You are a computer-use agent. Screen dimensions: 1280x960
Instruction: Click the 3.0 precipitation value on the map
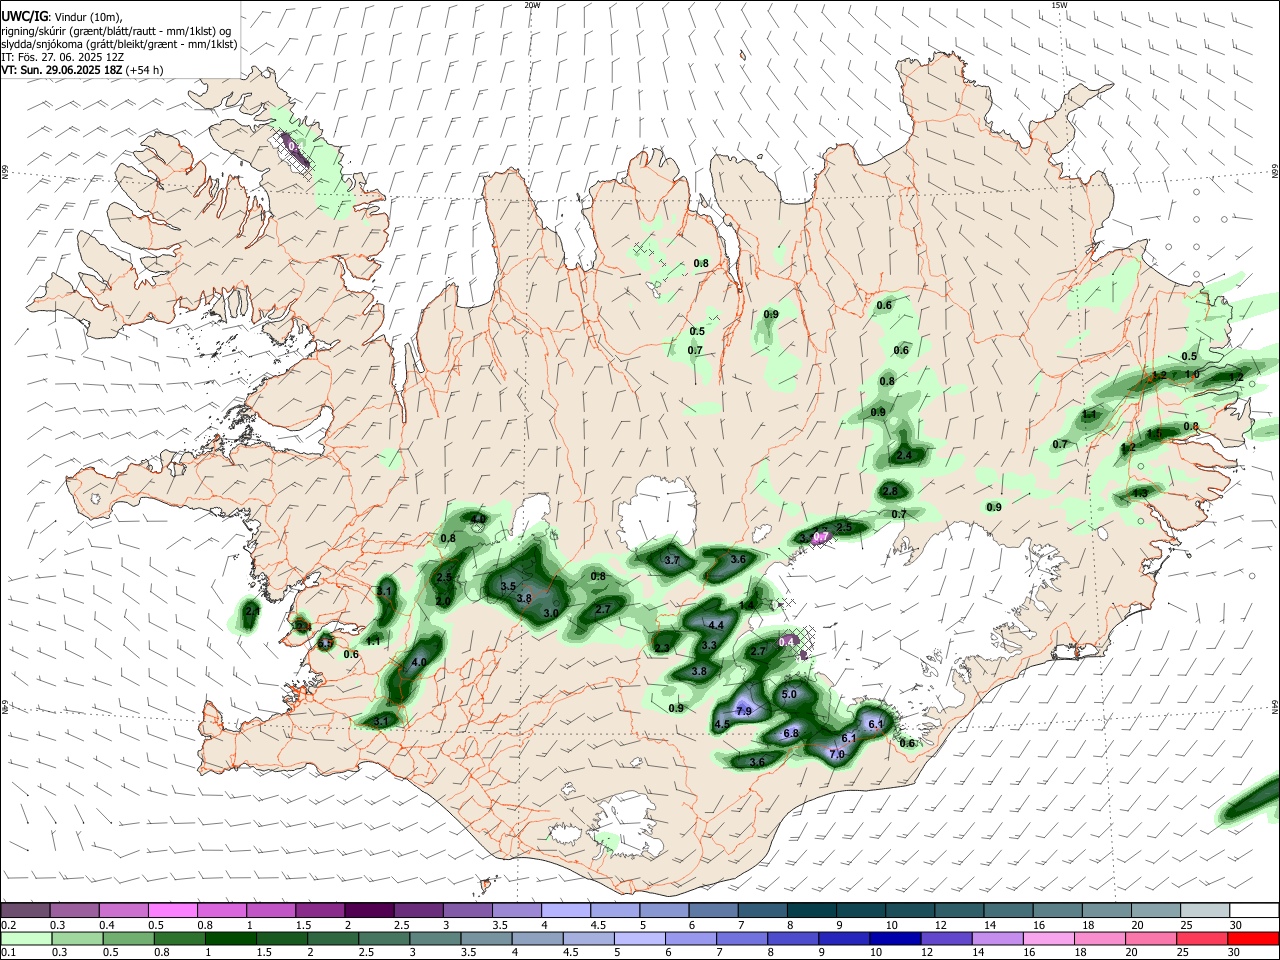[550, 613]
